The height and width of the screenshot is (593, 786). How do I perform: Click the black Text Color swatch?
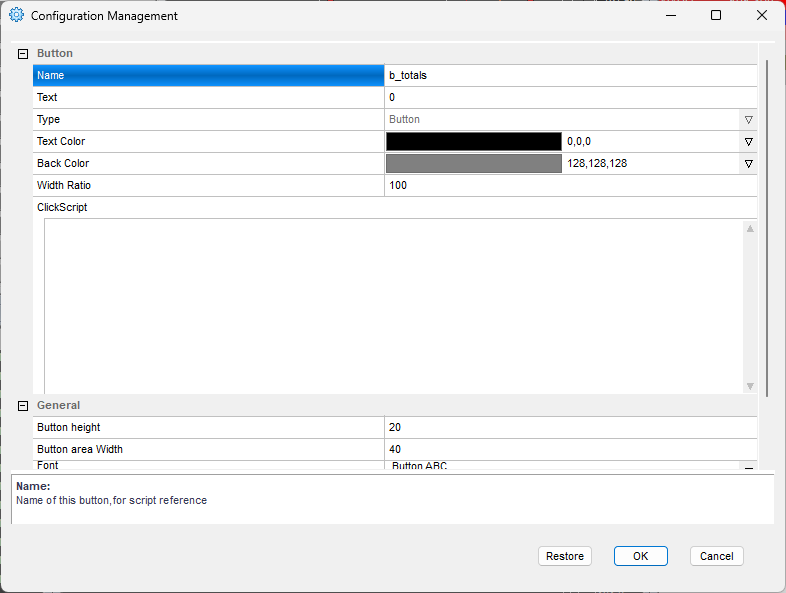click(474, 141)
